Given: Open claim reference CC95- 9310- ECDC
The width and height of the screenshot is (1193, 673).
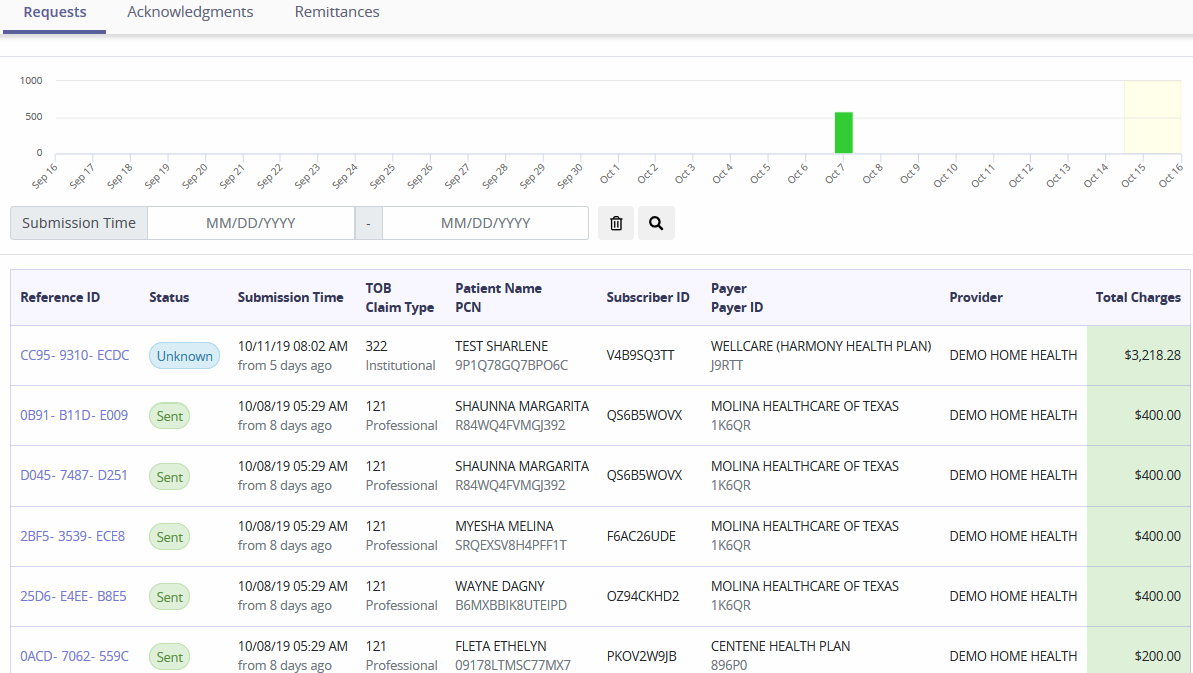Looking at the screenshot, I should [x=74, y=355].
